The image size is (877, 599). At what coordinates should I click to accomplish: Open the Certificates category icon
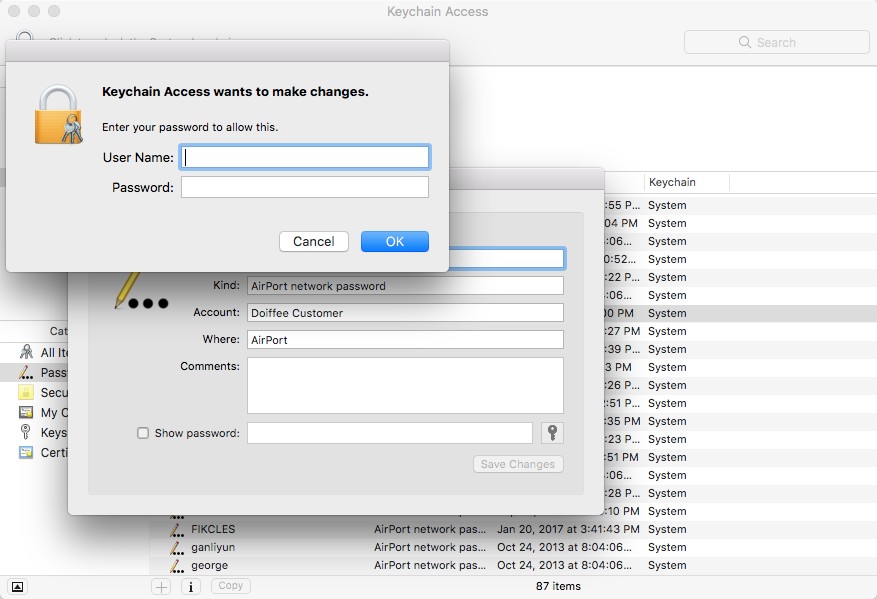pos(26,452)
